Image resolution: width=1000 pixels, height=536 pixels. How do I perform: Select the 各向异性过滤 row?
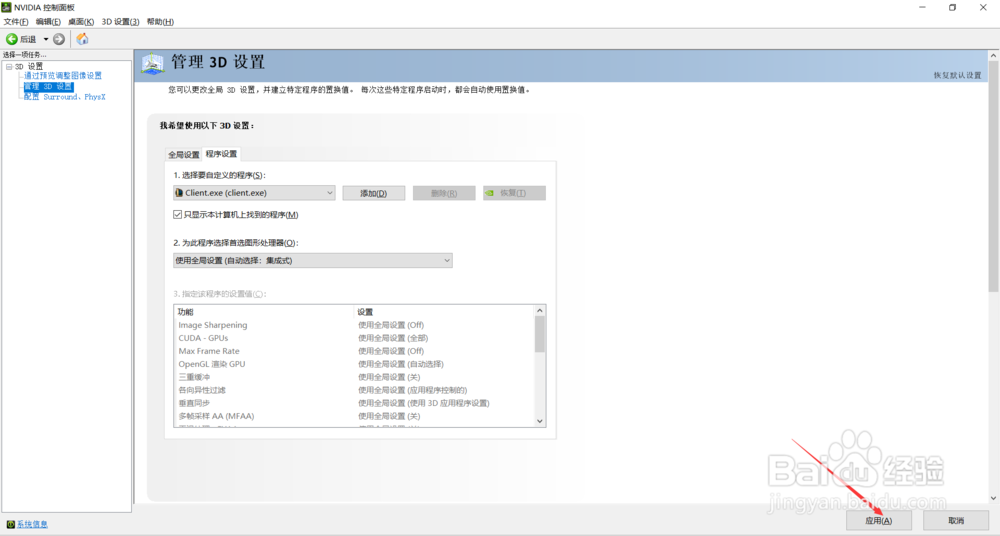[x=354, y=390]
